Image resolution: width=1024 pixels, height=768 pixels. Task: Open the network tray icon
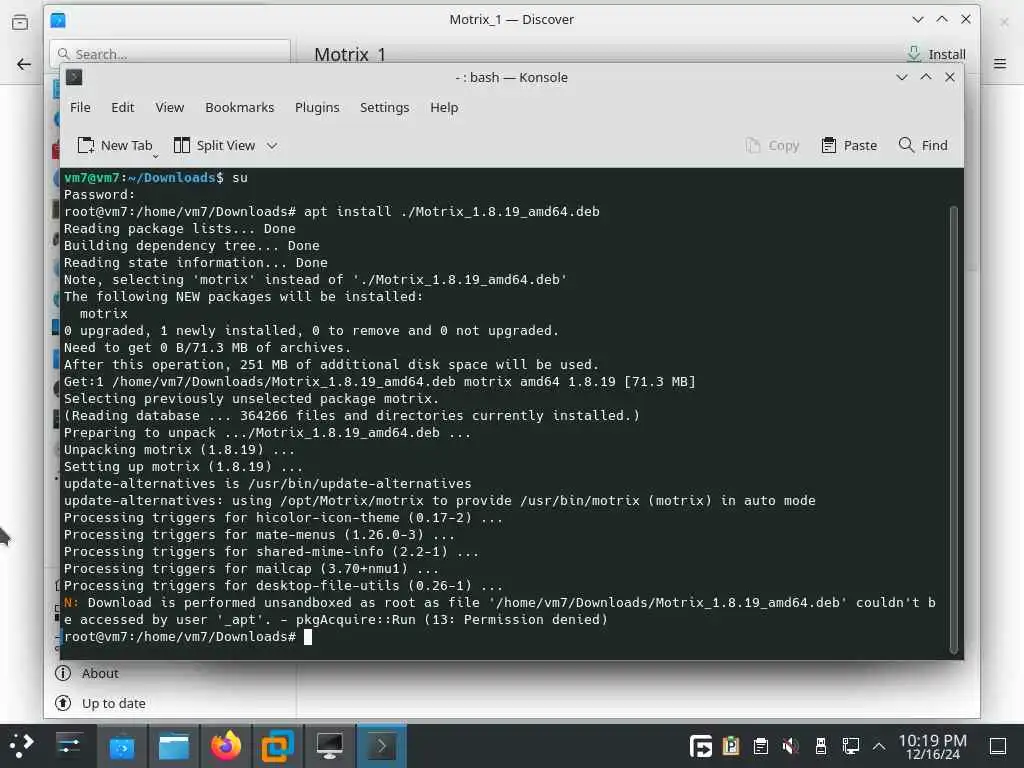(x=850, y=746)
